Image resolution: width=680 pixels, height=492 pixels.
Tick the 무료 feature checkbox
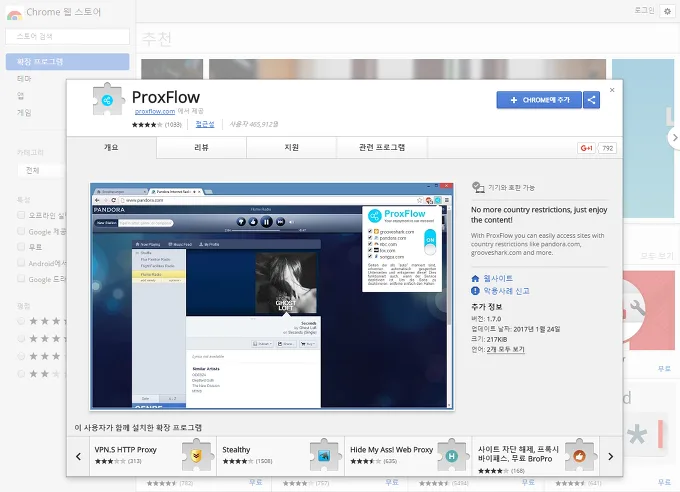(21, 247)
